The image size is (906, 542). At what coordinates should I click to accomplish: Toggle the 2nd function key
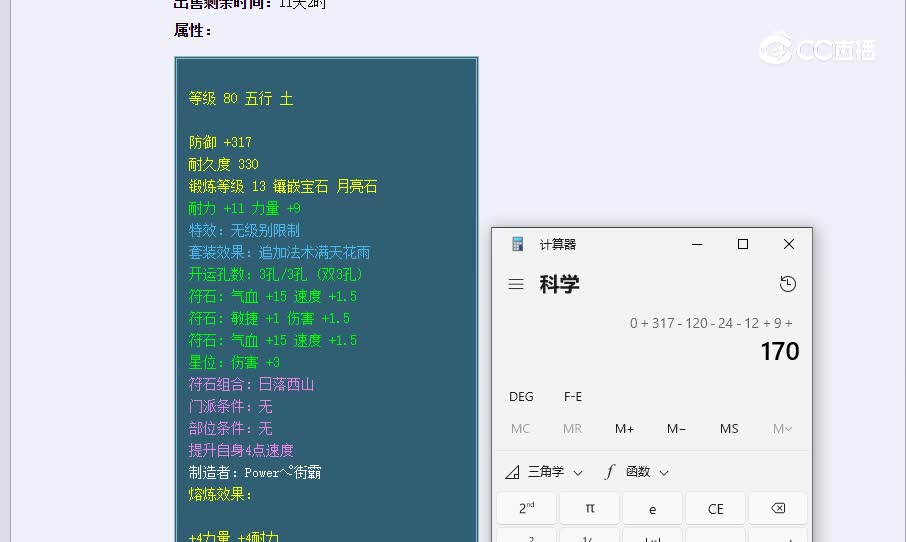click(526, 508)
